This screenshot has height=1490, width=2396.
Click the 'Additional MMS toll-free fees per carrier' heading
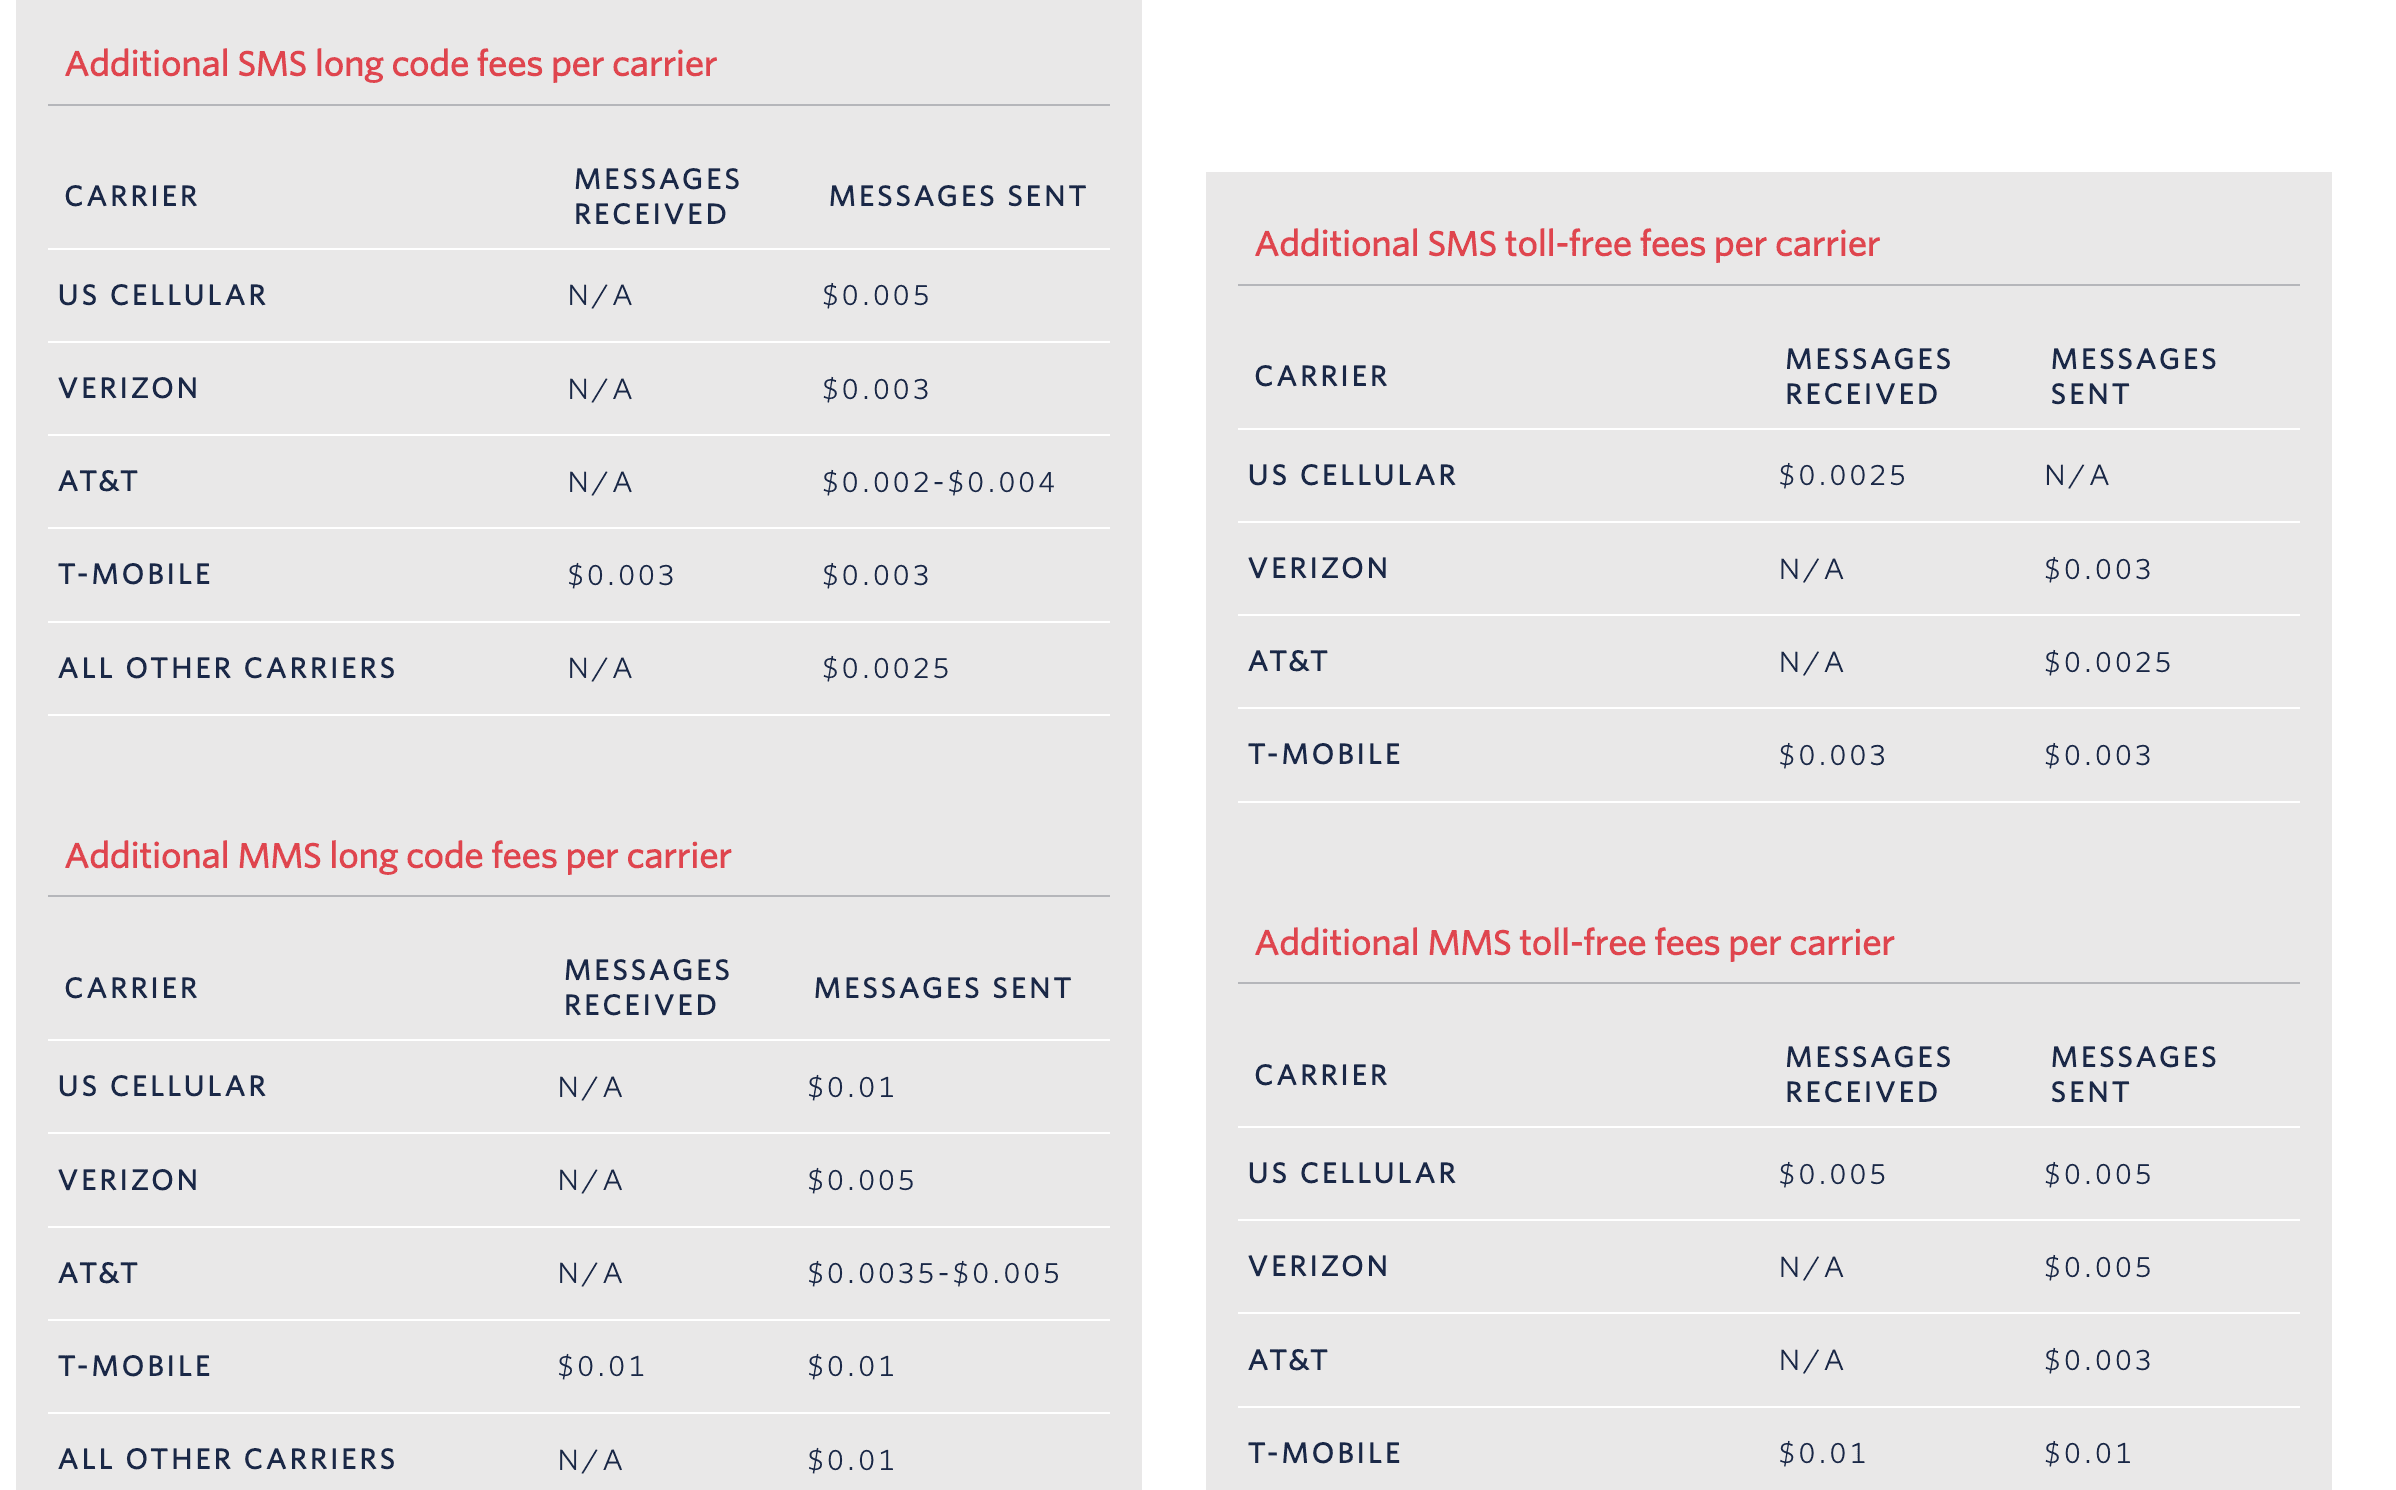1574,943
